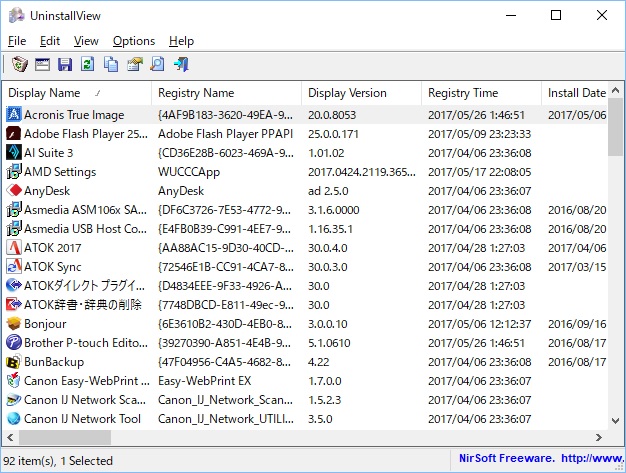The image size is (626, 473).
Task: Click the horizontal scrollbar right arrow
Action: pyautogui.click(x=598, y=438)
